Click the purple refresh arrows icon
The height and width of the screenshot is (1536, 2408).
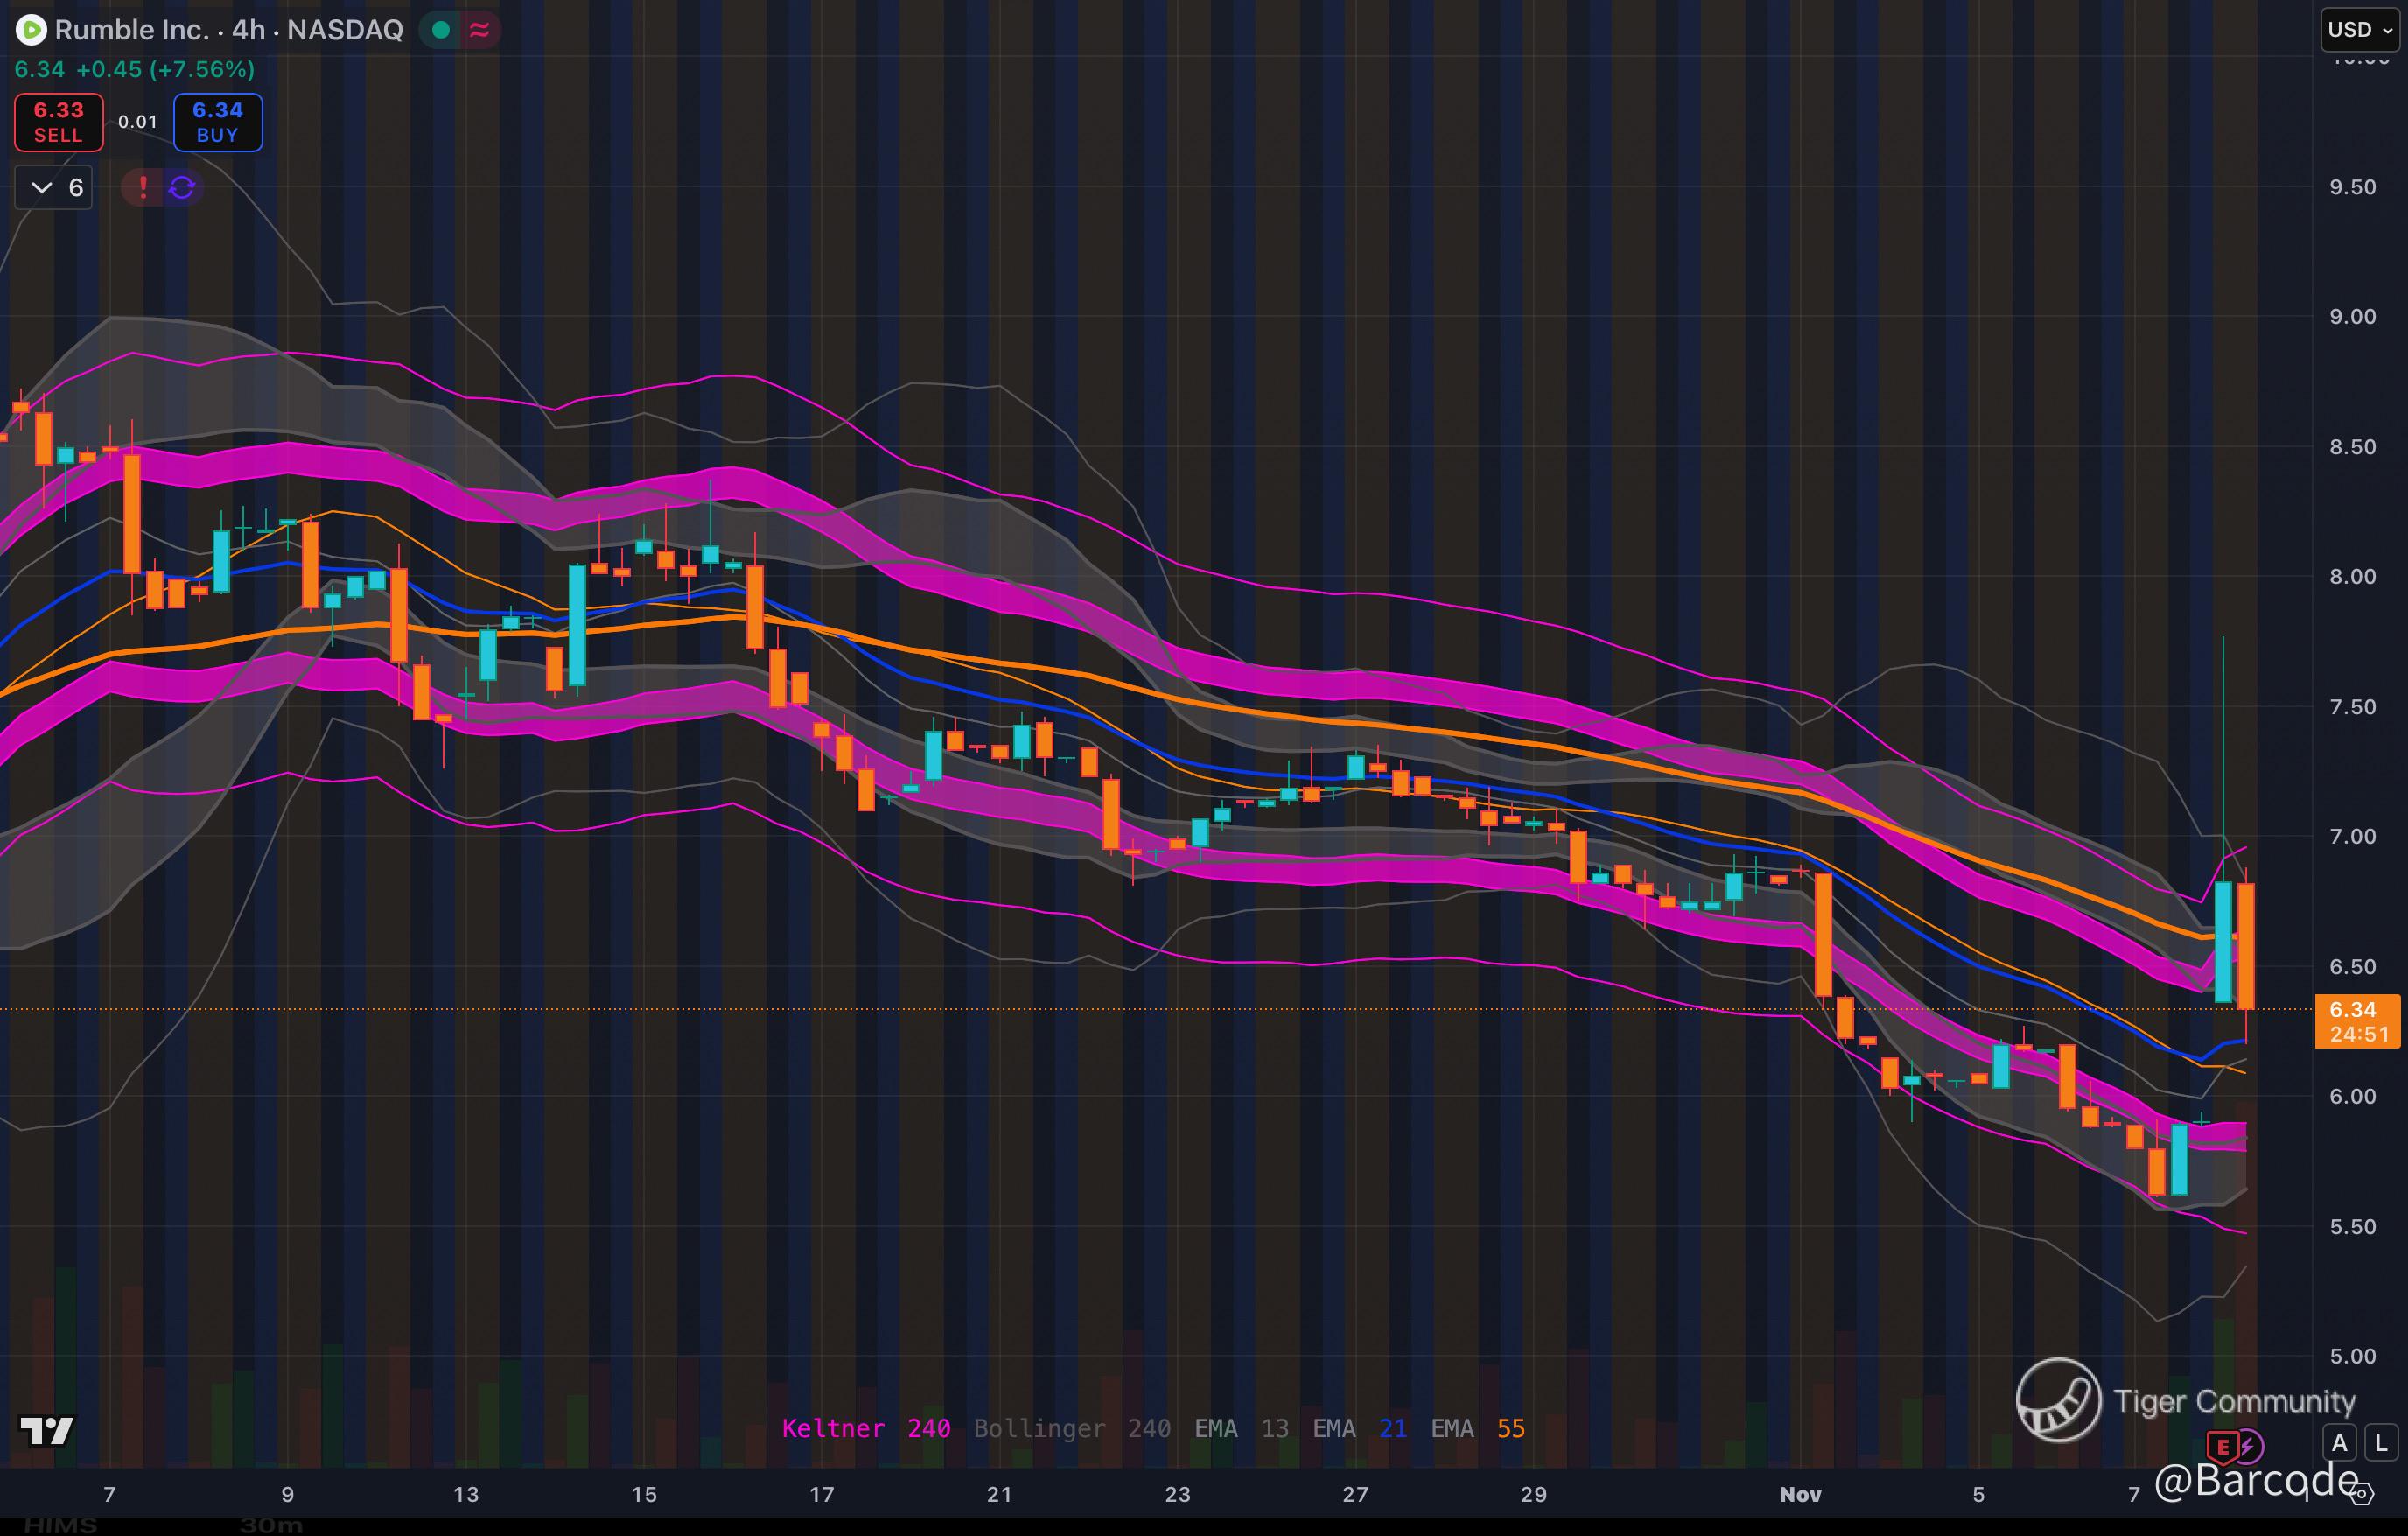[182, 187]
